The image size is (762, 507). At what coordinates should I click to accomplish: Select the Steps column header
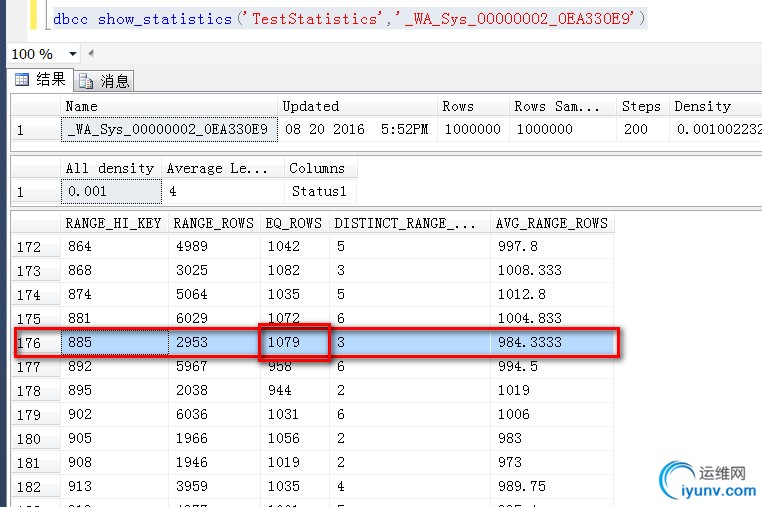click(x=642, y=106)
